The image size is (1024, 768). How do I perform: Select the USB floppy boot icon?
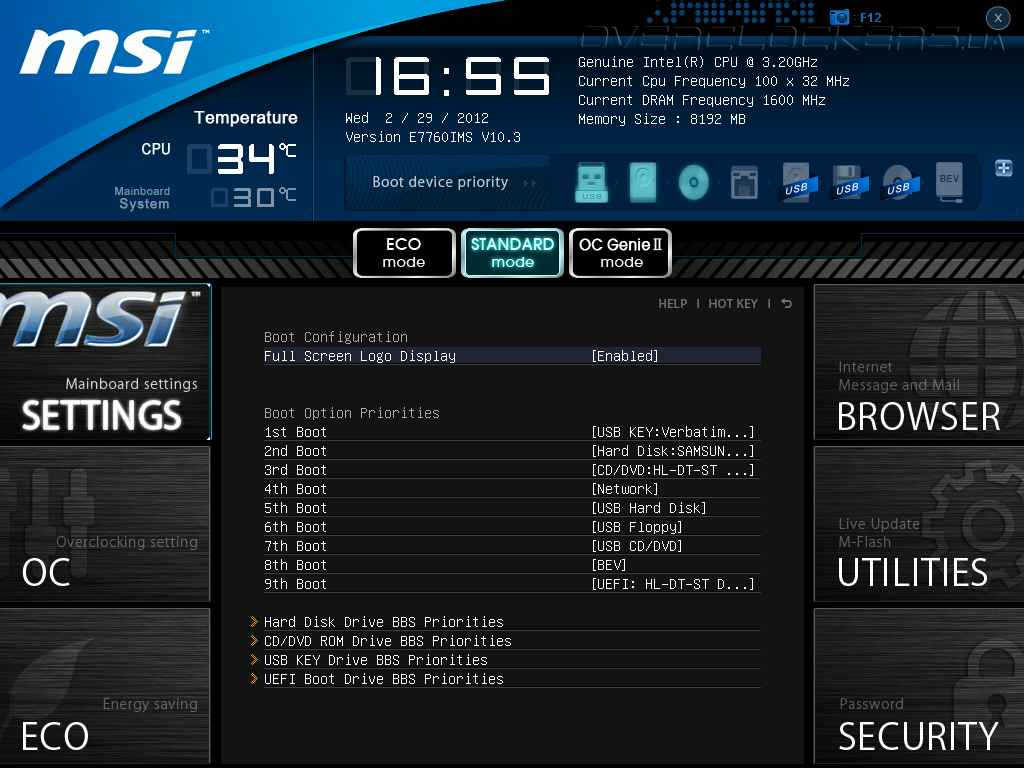[848, 182]
